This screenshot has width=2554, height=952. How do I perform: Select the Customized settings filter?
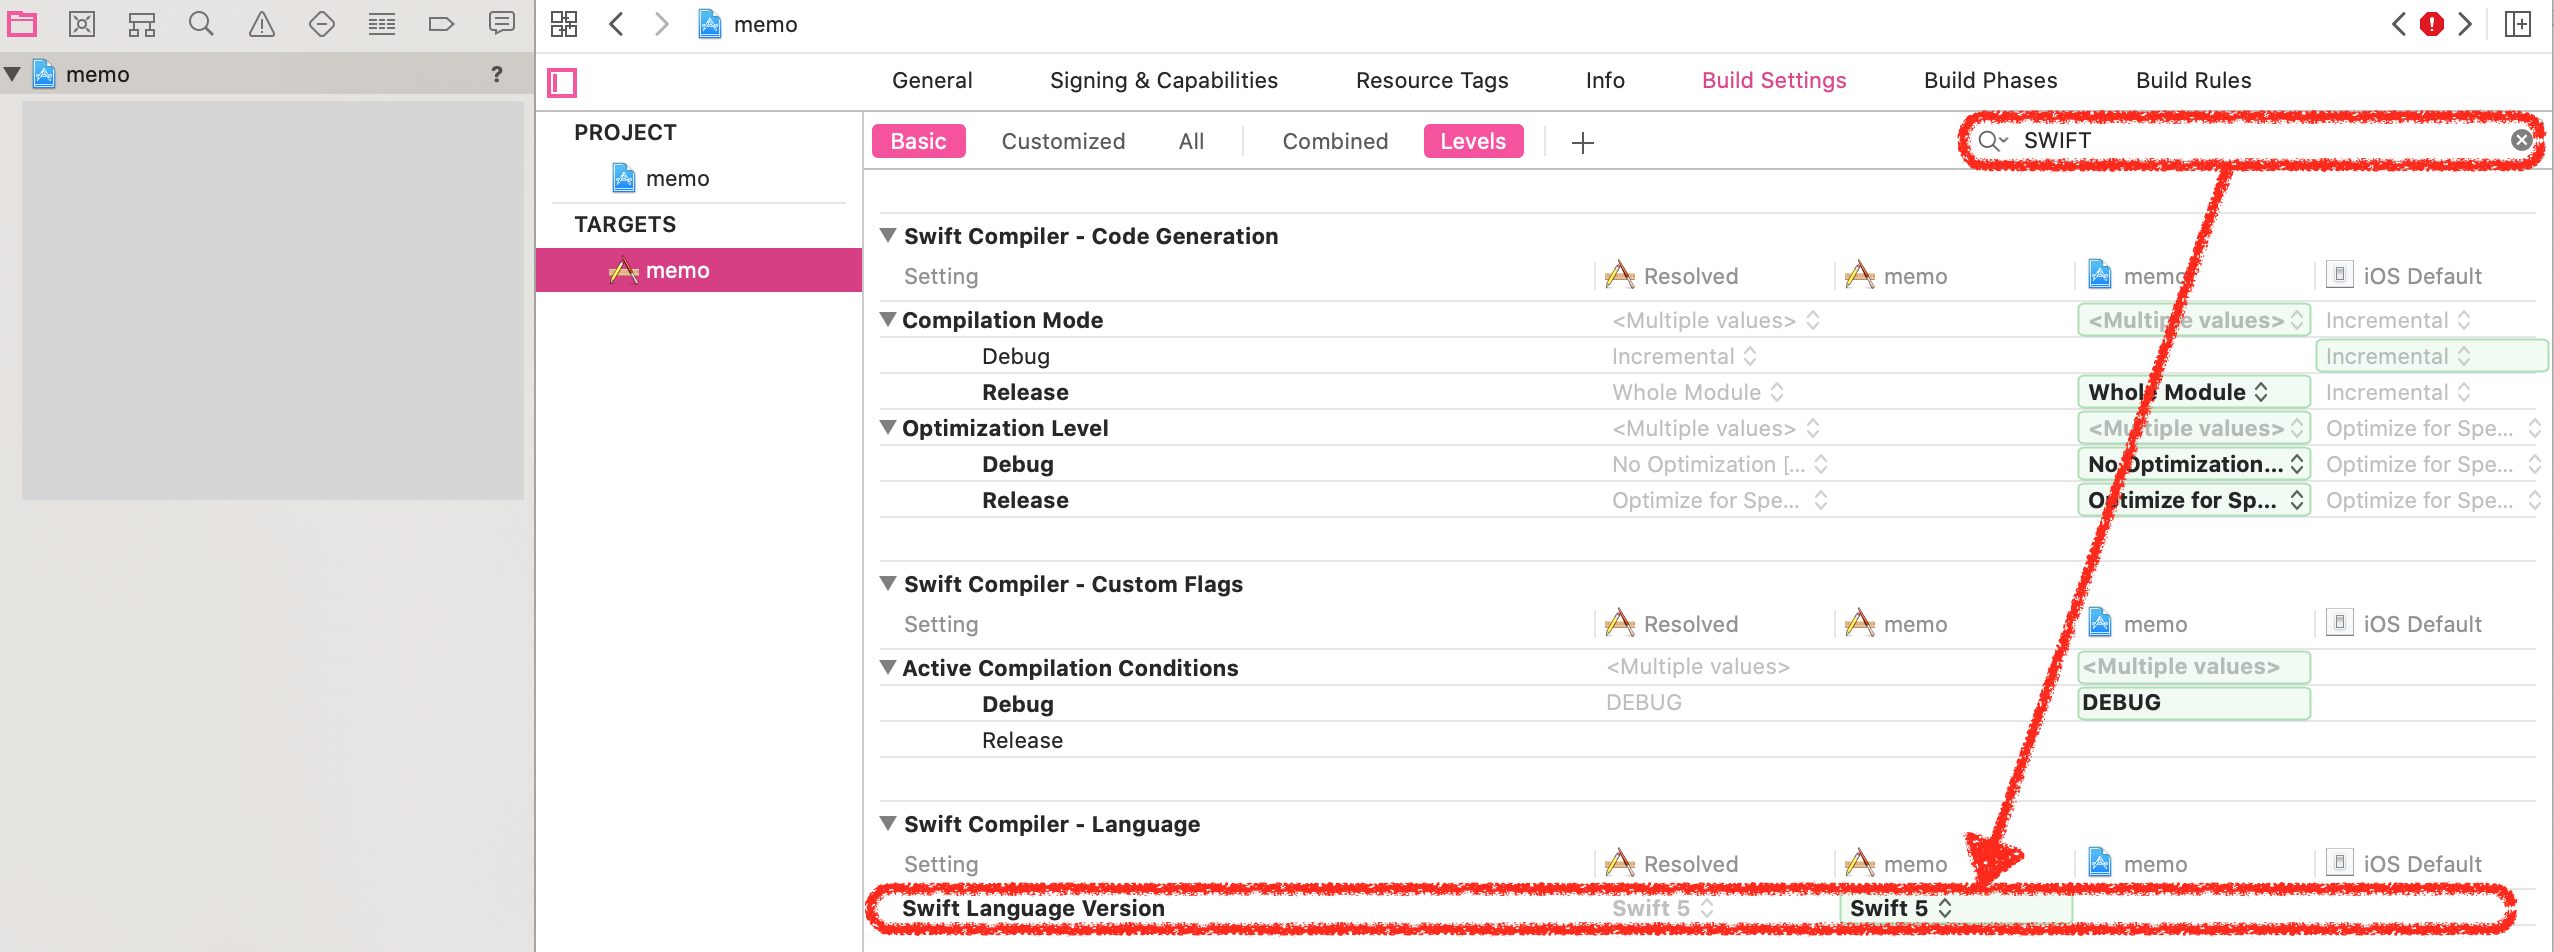tap(1063, 141)
